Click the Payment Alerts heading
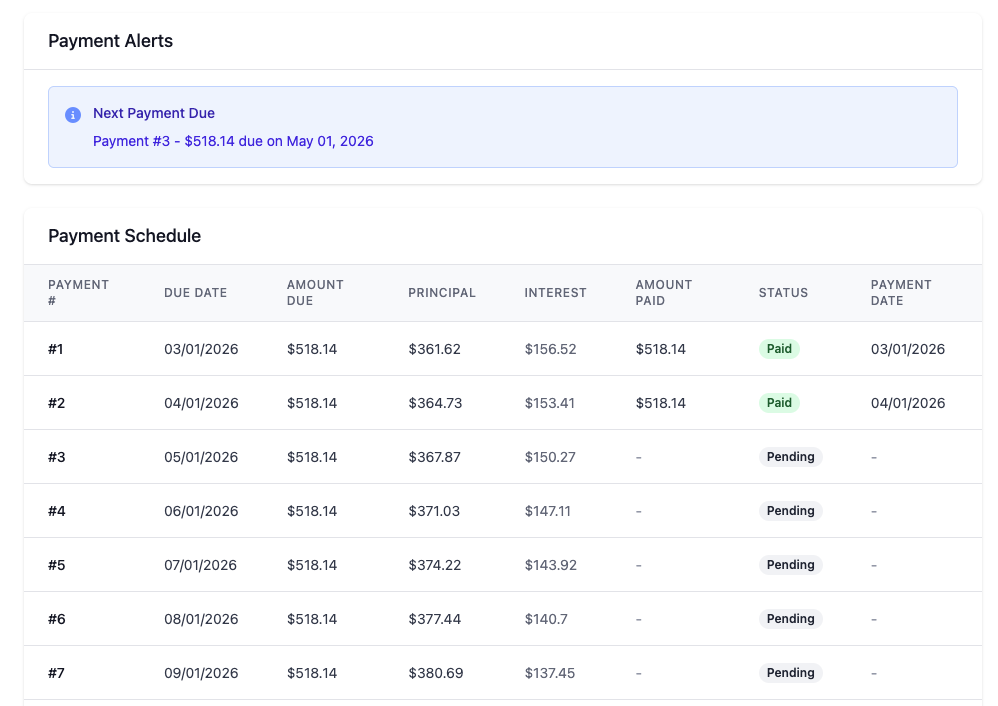Viewport: 998px width, 706px height. pyautogui.click(x=110, y=41)
